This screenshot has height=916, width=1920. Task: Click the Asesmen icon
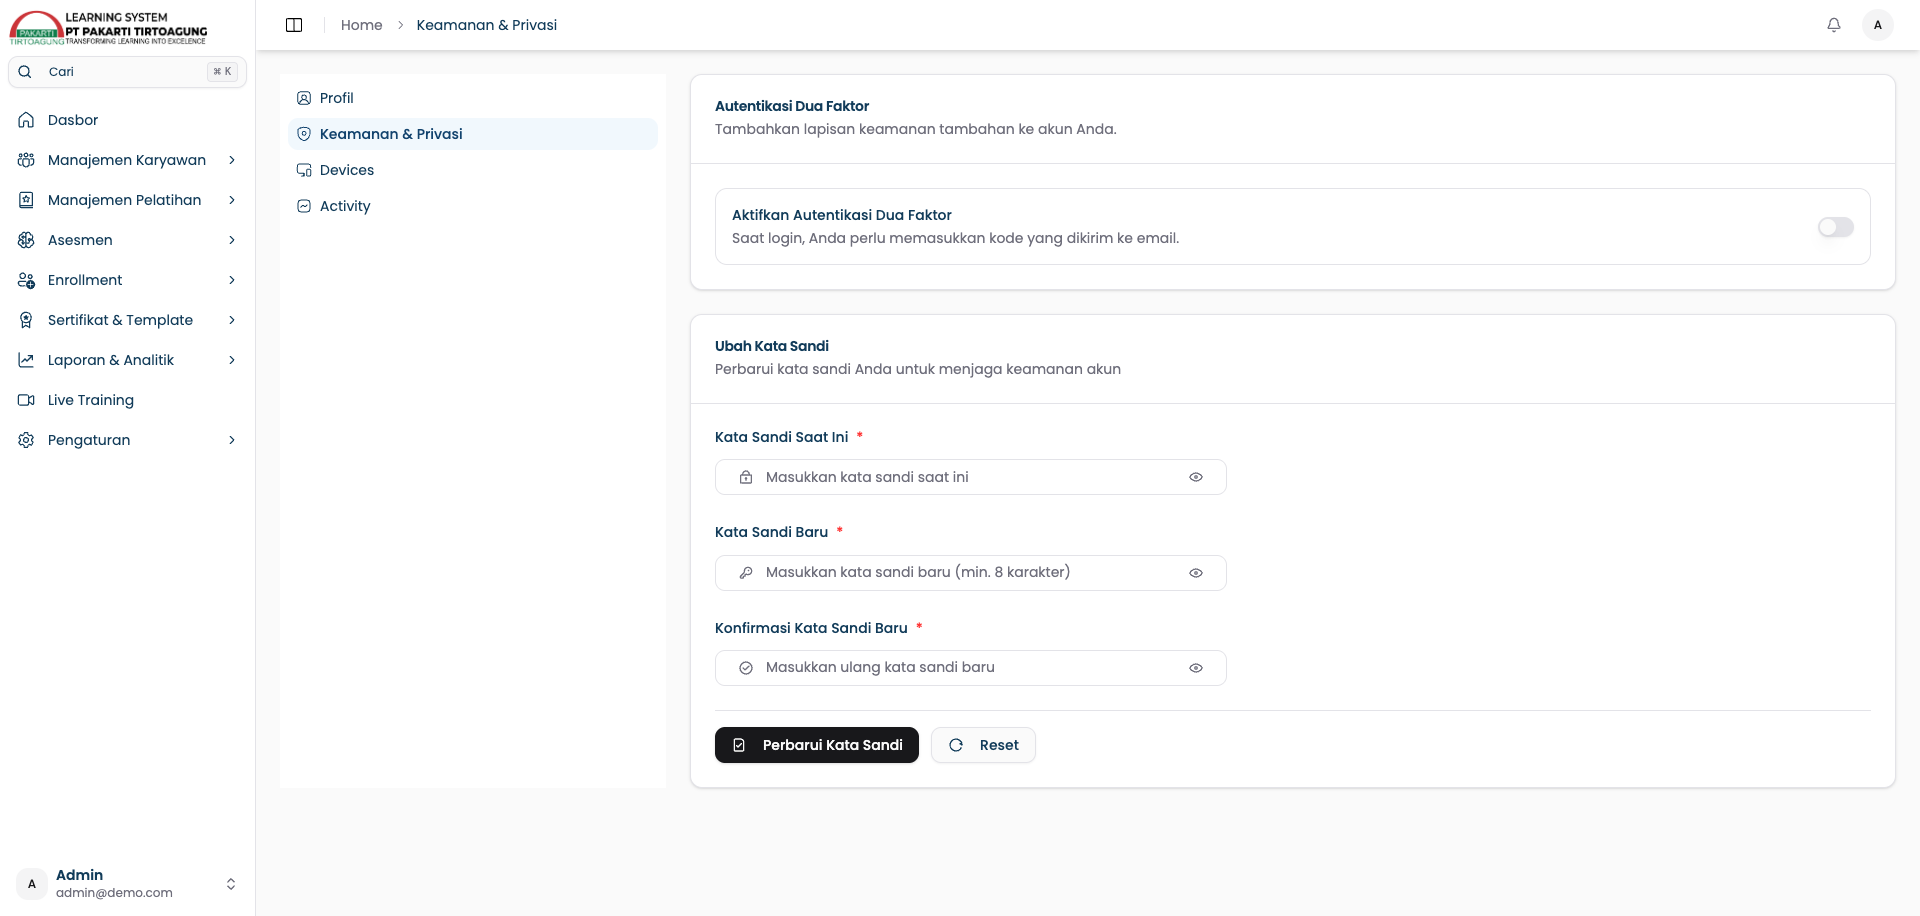[27, 240]
